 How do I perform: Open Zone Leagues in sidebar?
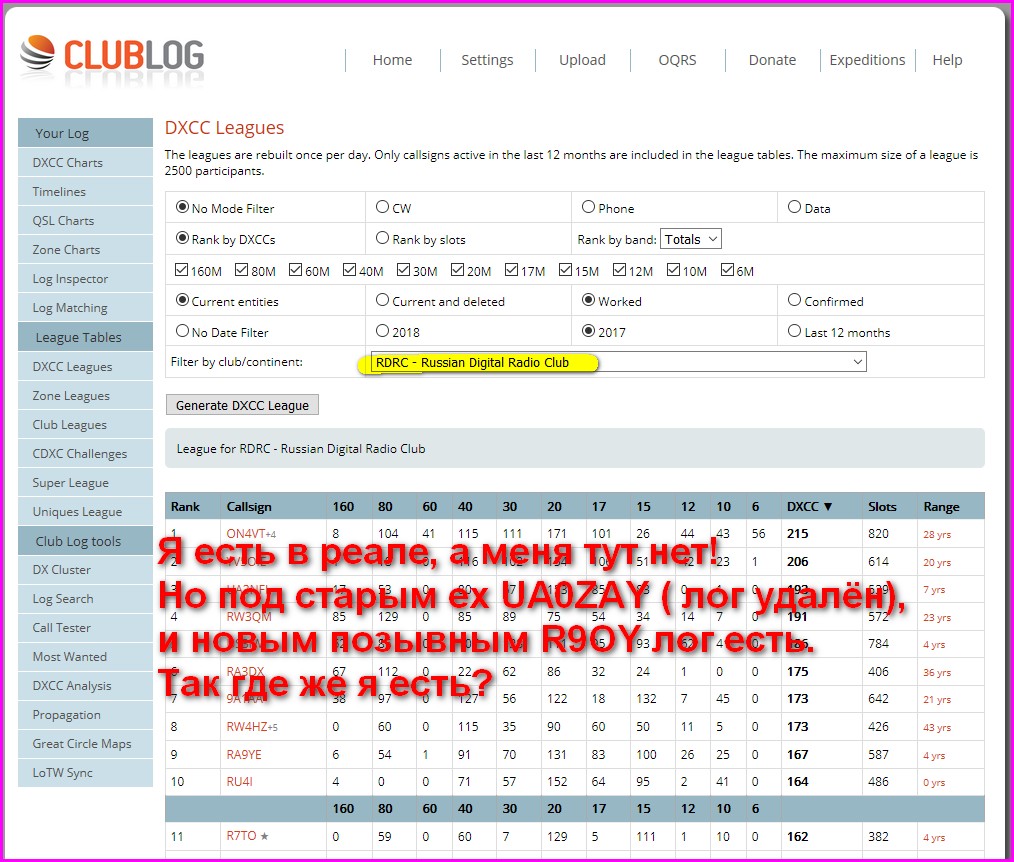pyautogui.click(x=71, y=396)
